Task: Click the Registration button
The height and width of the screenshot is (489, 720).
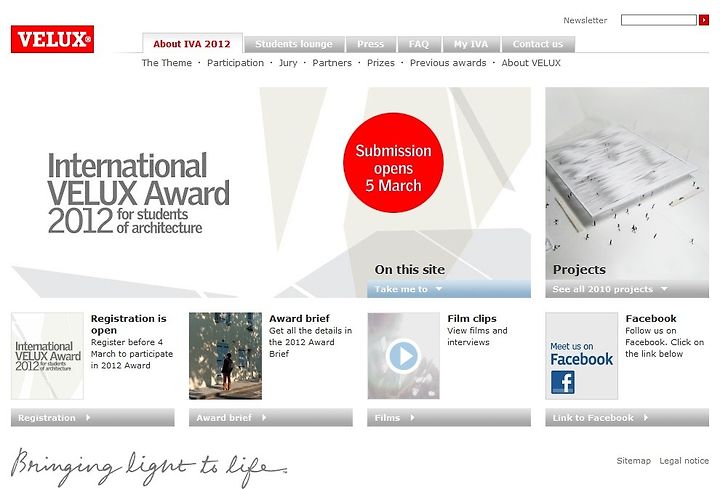Action: click(93, 418)
